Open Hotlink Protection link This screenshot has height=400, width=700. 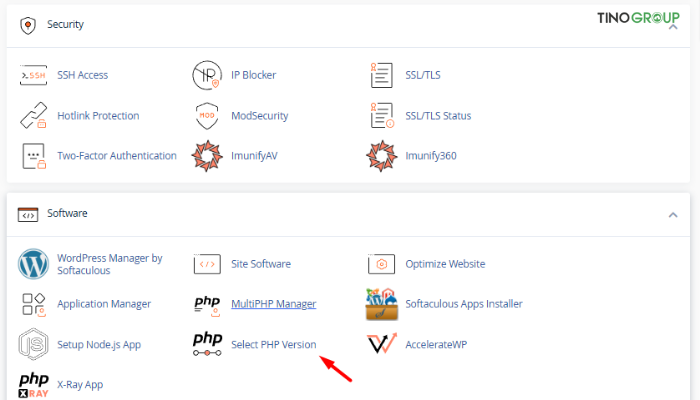(98, 116)
